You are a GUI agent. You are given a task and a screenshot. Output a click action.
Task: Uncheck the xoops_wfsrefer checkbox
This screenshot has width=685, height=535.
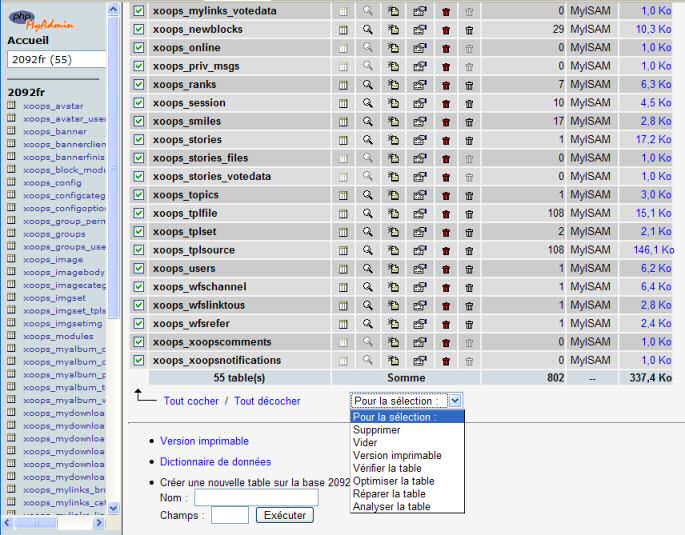tap(138, 323)
